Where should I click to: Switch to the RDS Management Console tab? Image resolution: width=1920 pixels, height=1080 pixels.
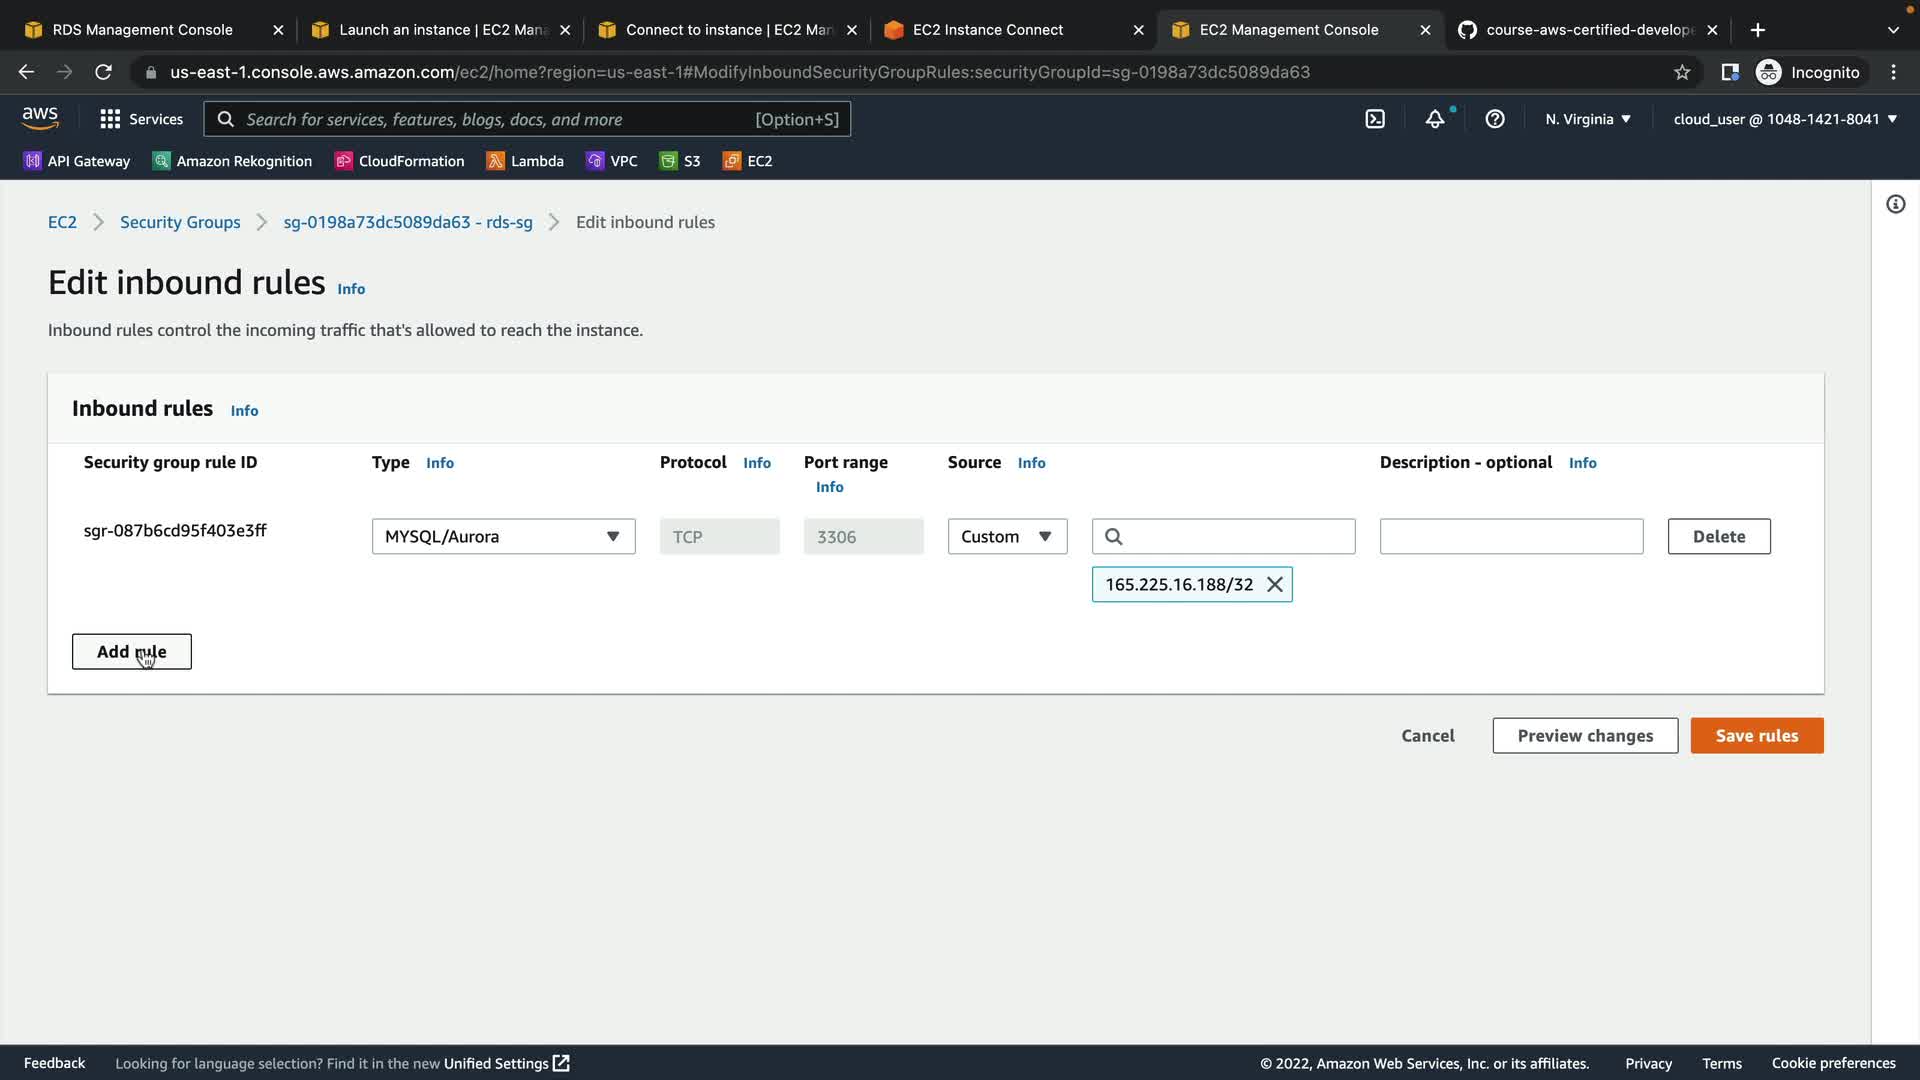pos(142,30)
